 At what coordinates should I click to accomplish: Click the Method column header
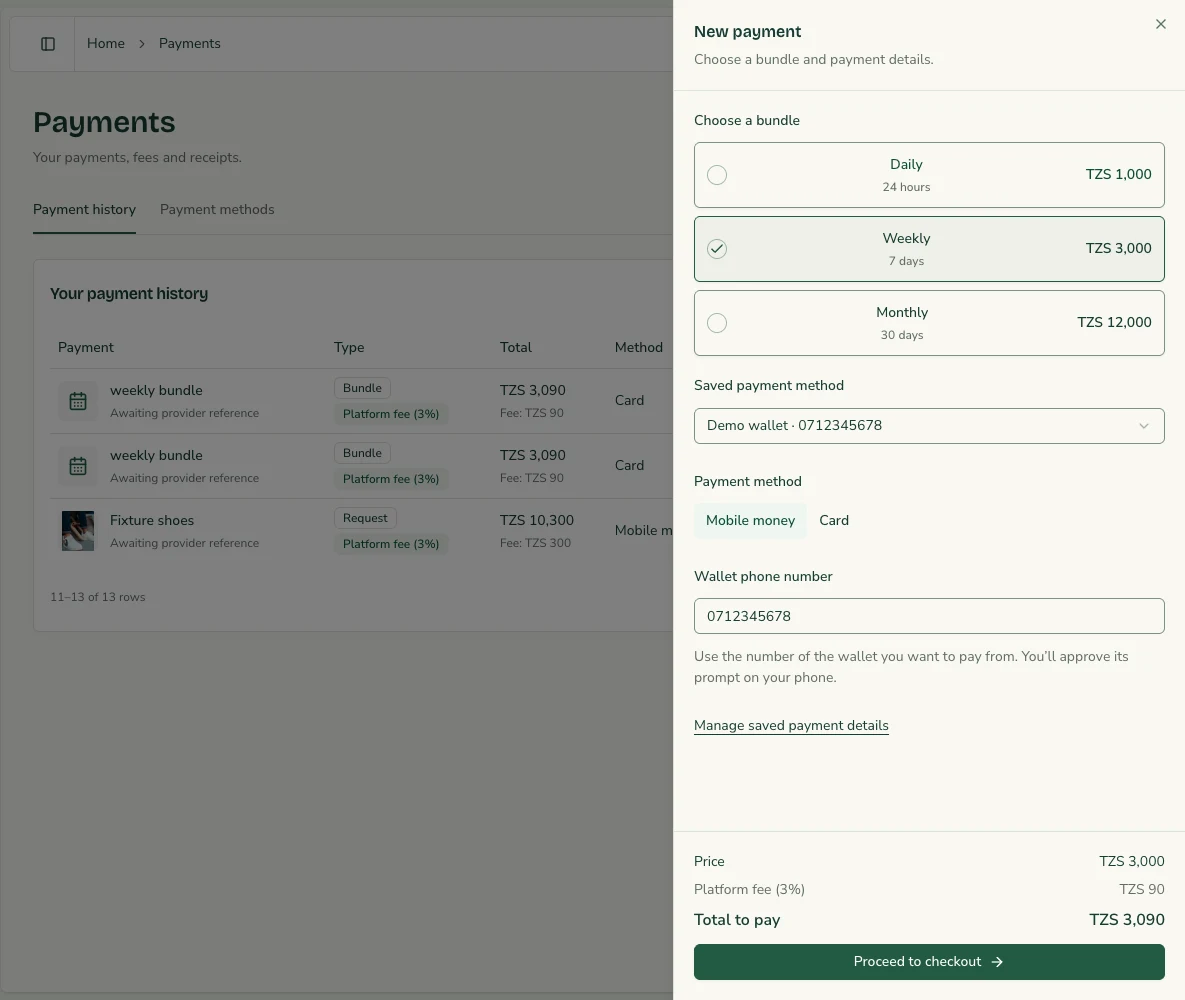[639, 347]
